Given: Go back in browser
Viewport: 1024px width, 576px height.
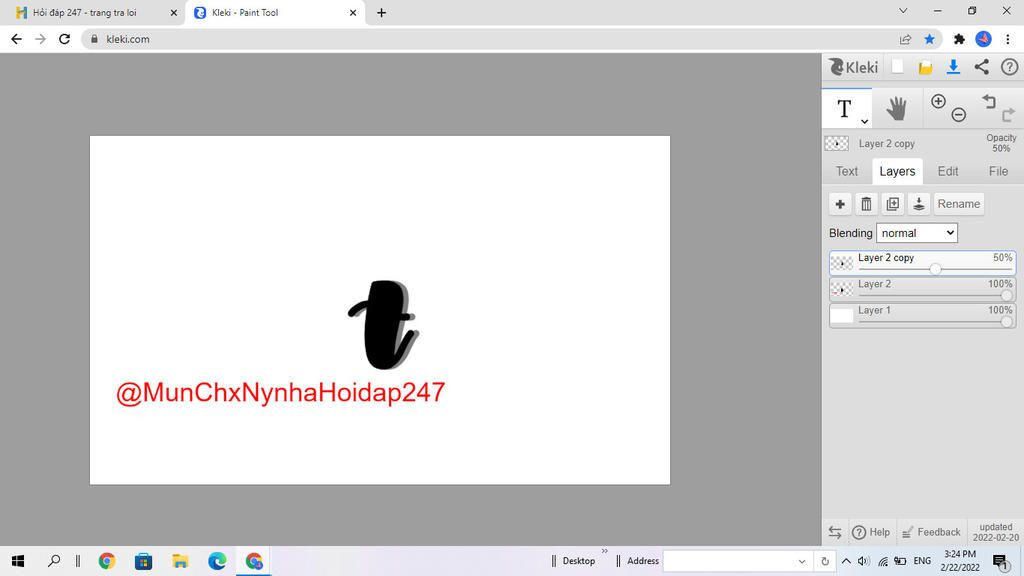Looking at the screenshot, I should 16,39.
